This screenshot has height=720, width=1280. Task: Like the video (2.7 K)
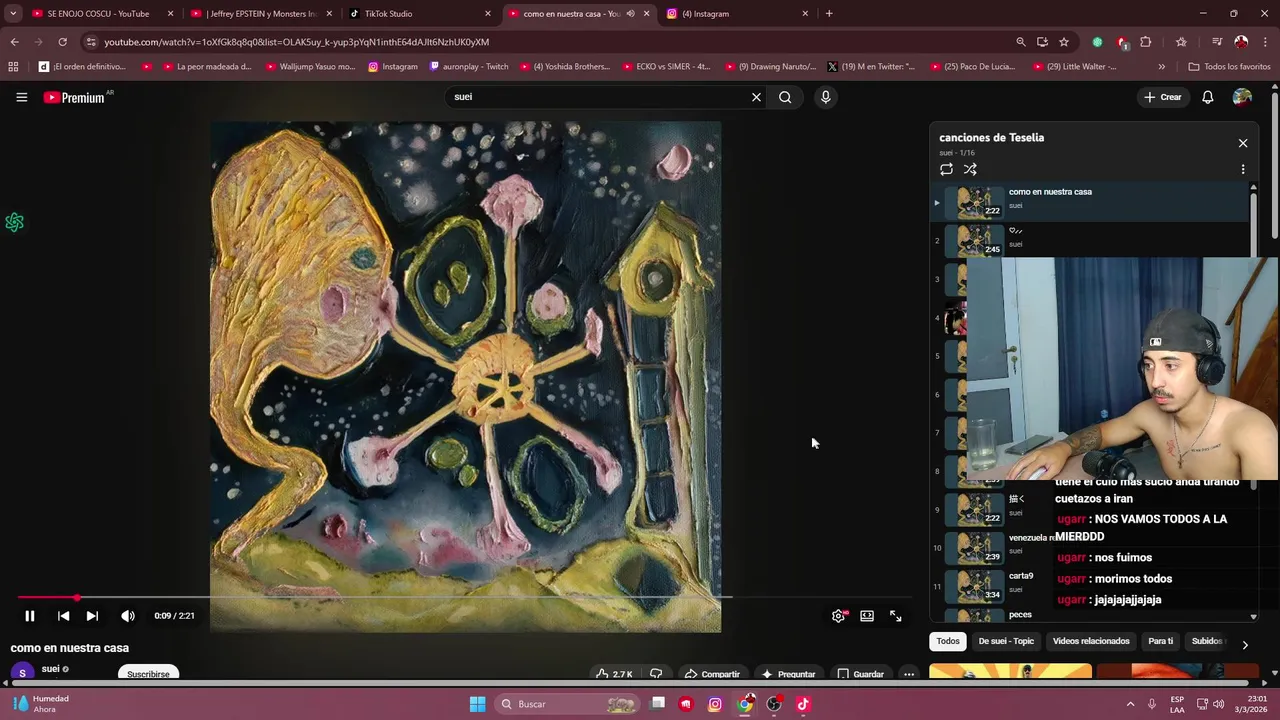(613, 674)
